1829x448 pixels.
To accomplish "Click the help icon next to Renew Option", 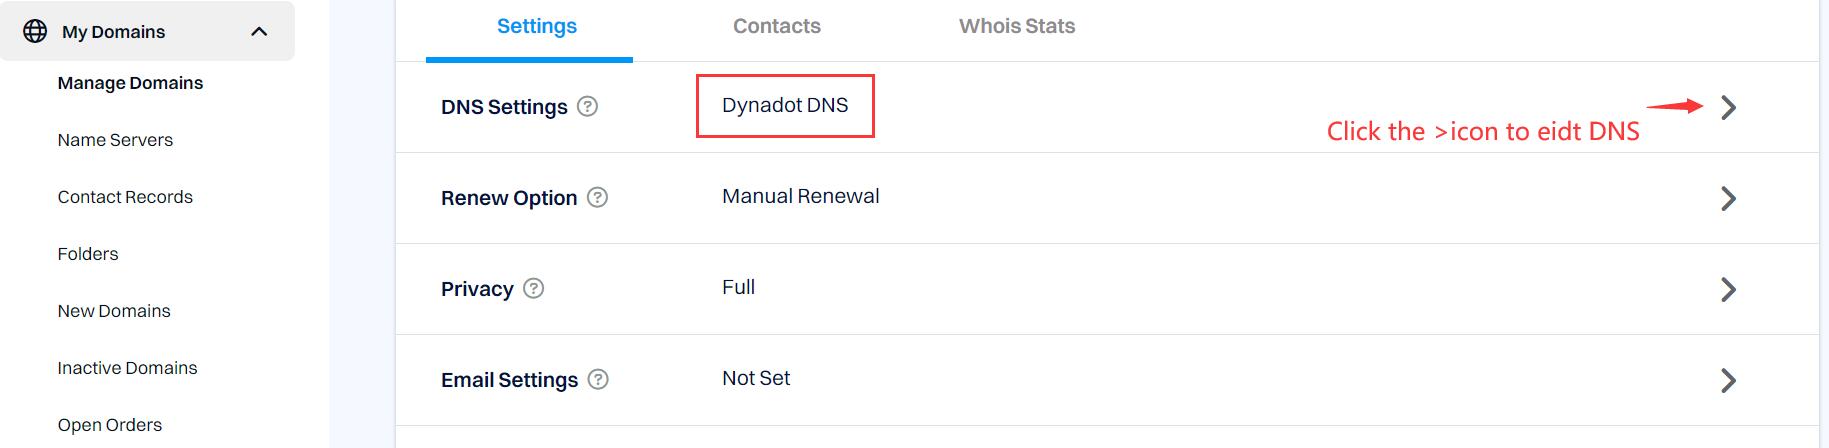I will pos(597,197).
